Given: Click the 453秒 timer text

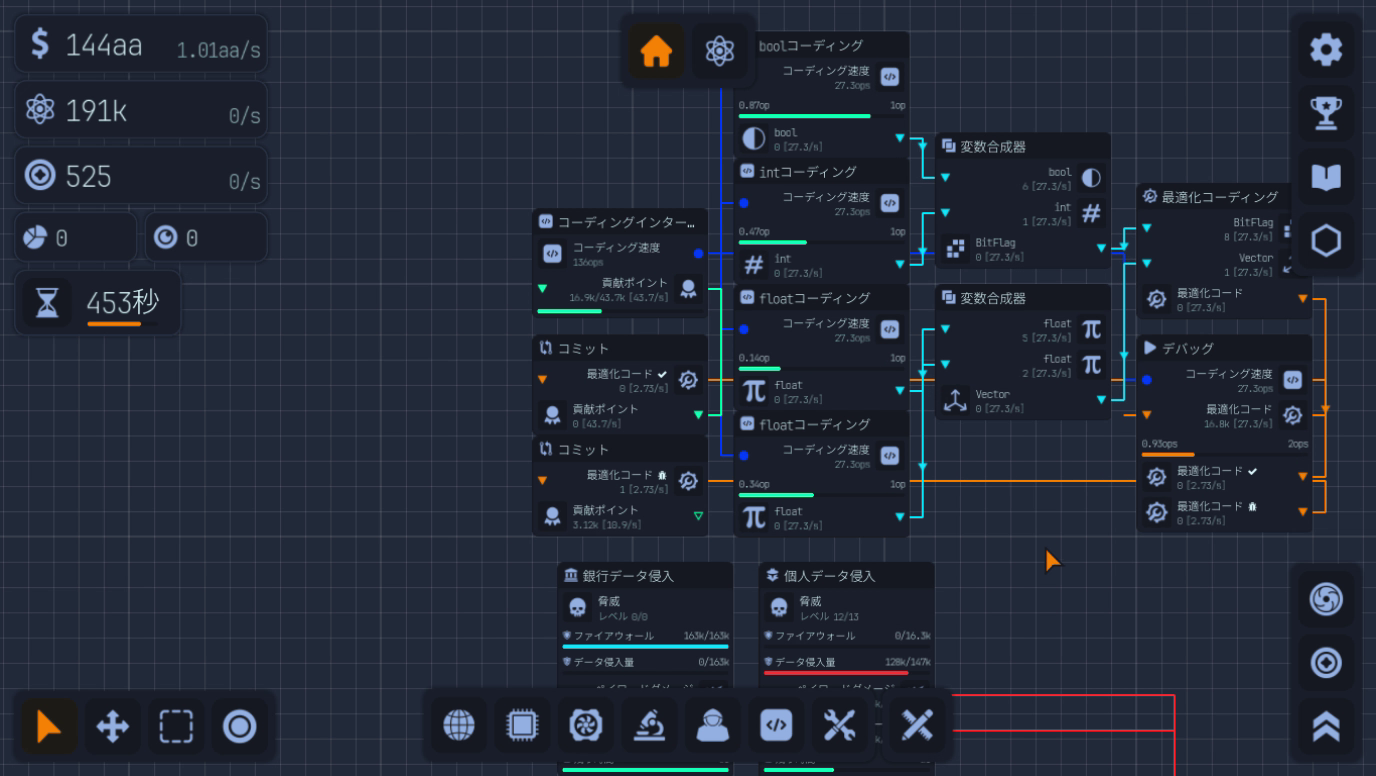Looking at the screenshot, I should click(x=122, y=302).
